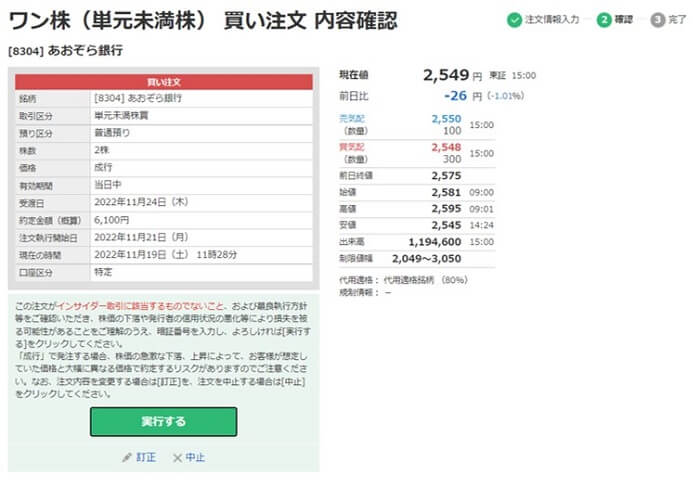700x487 pixels.
Task: Click the 口座区分 row label
Action: pos(36,273)
